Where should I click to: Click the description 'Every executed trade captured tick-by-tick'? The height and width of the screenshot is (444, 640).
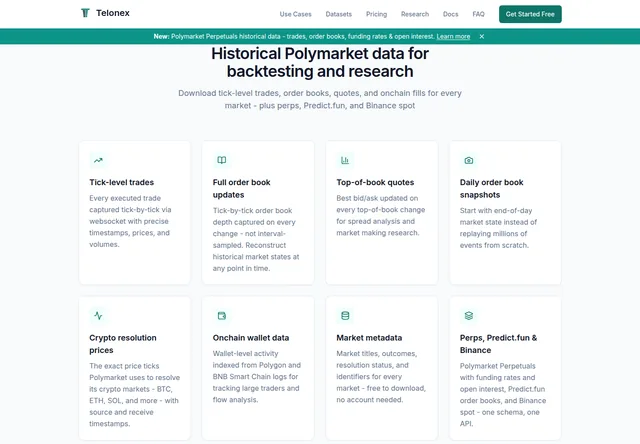click(x=130, y=221)
